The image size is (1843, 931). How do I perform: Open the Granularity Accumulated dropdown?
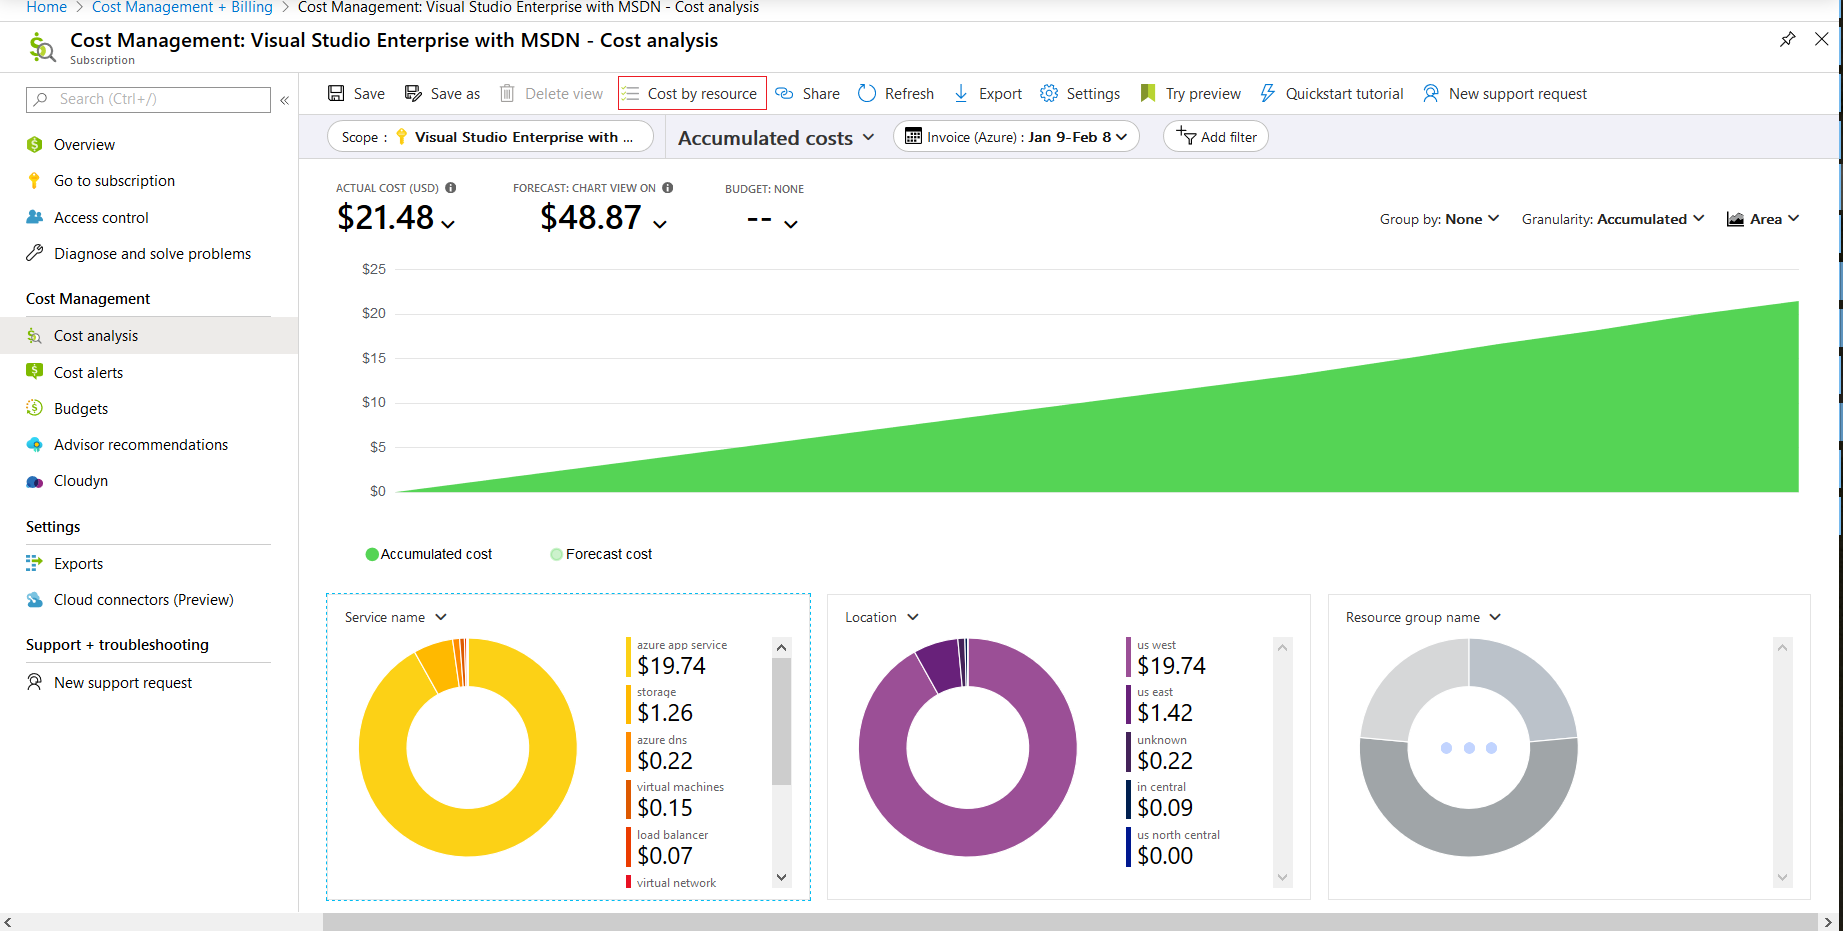(1613, 219)
